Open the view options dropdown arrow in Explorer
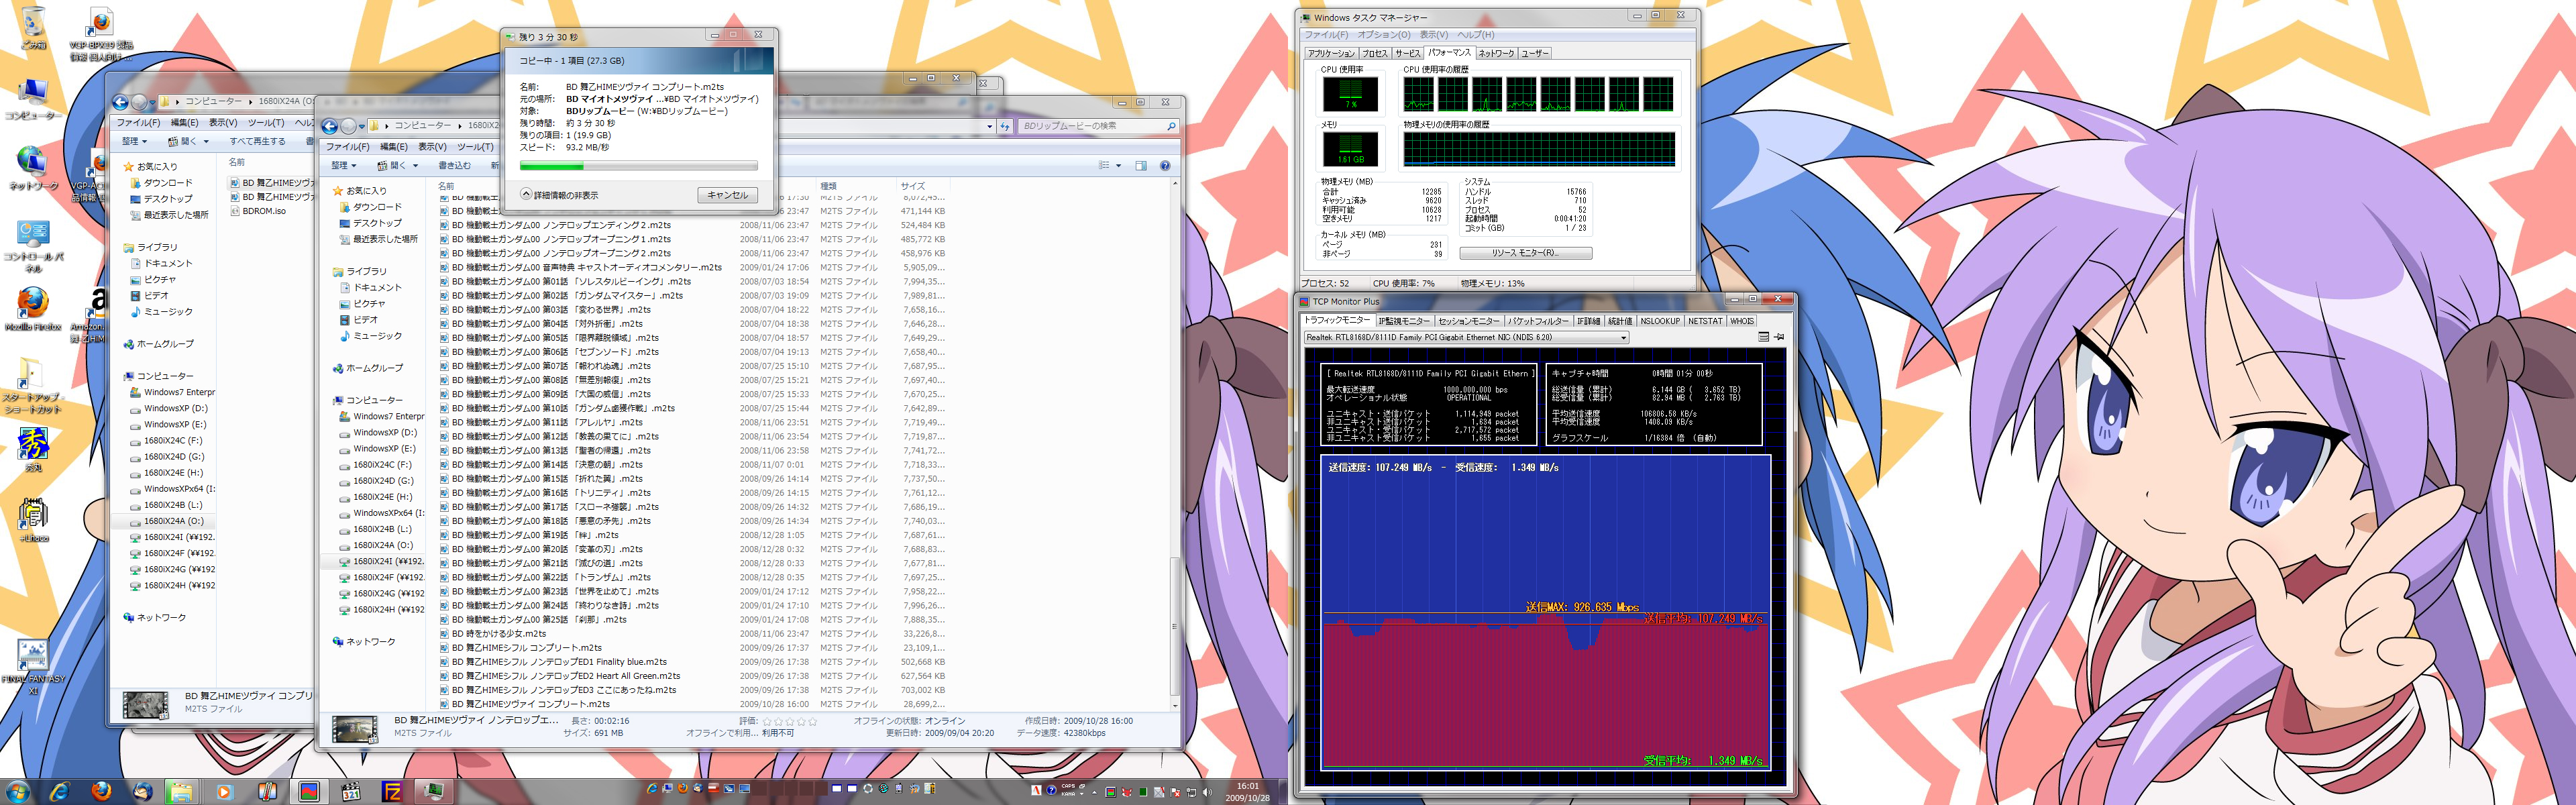Viewport: 2576px width, 805px height. pyautogui.click(x=1118, y=165)
